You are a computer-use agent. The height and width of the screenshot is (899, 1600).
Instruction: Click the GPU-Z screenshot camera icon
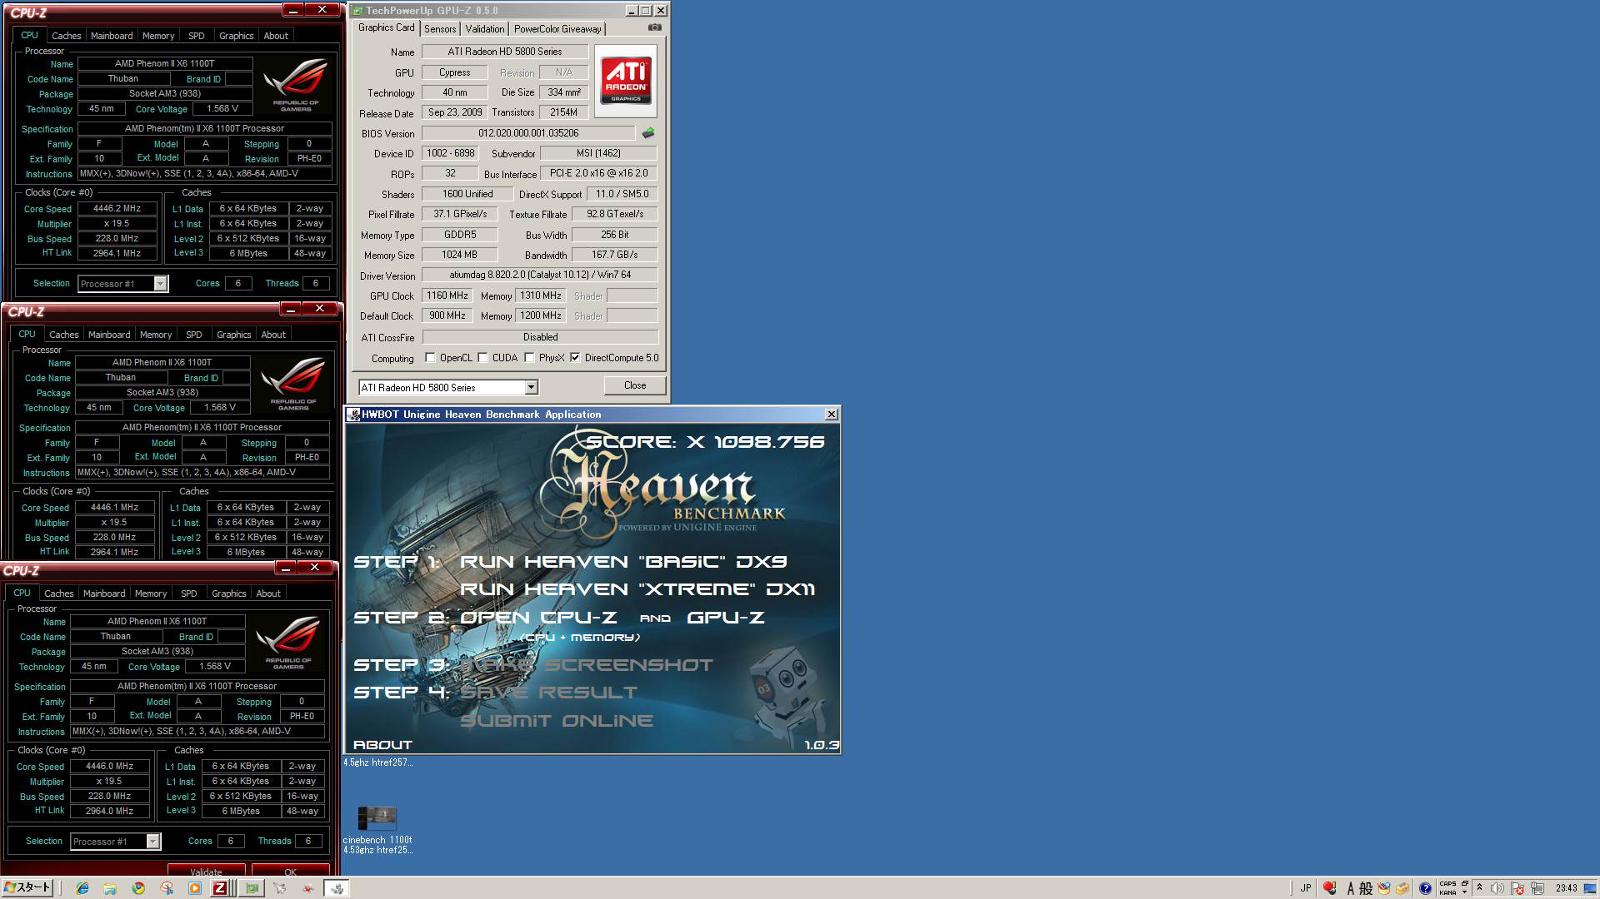point(654,28)
